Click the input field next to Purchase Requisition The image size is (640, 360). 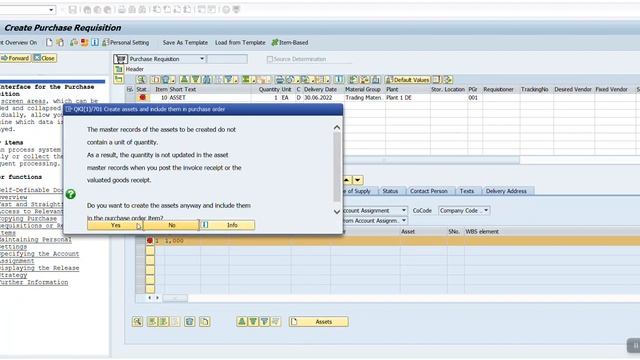click(x=227, y=59)
